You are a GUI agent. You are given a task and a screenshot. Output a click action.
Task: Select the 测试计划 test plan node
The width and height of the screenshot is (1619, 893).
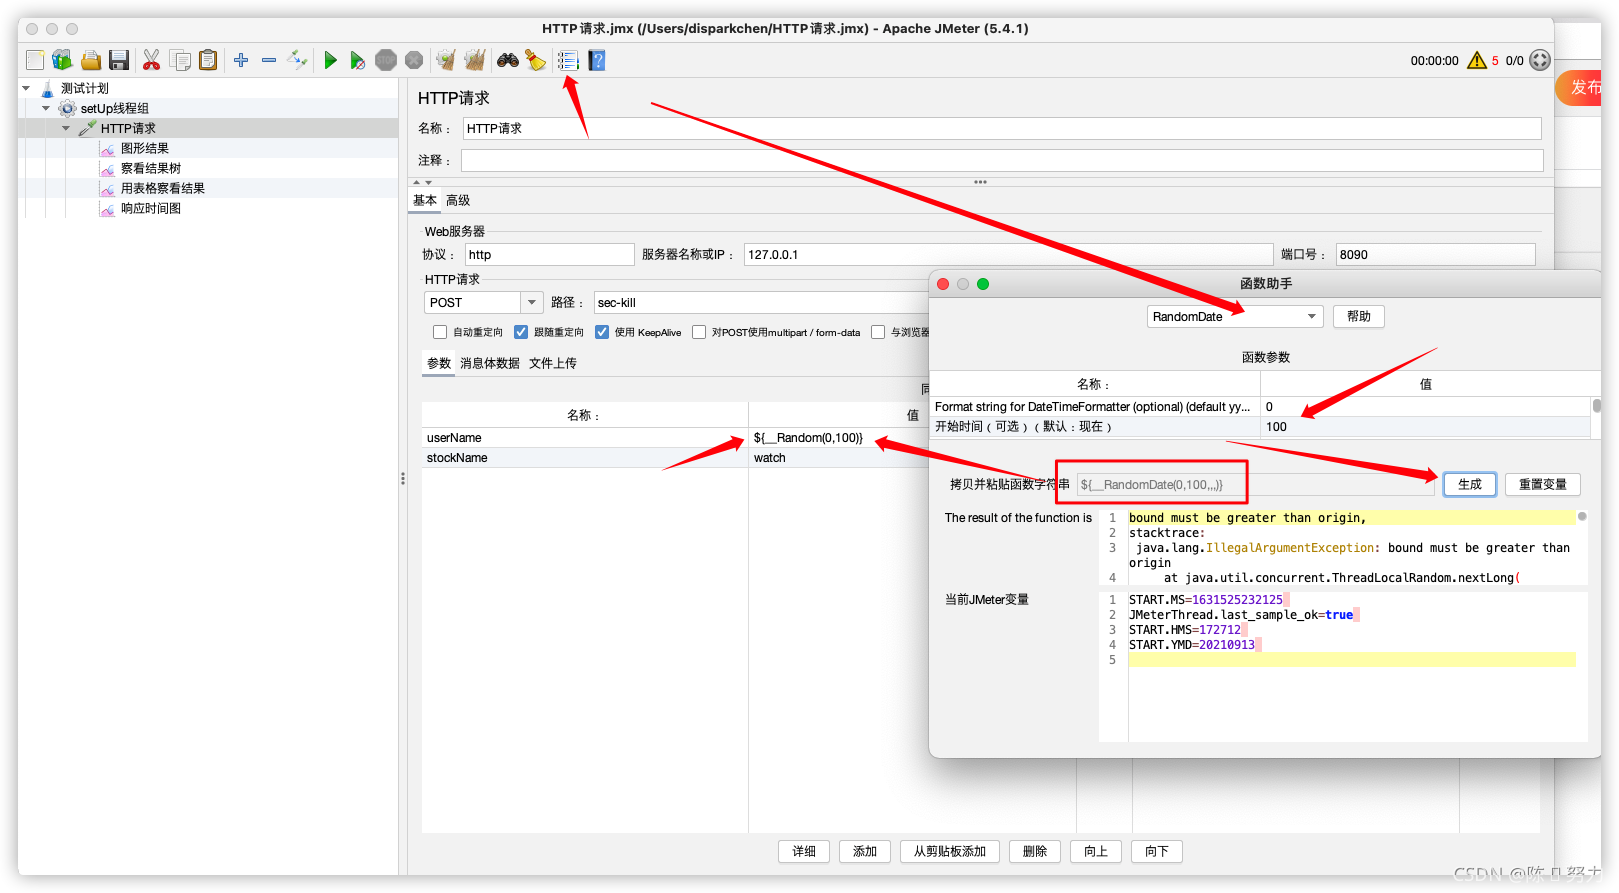pos(84,88)
